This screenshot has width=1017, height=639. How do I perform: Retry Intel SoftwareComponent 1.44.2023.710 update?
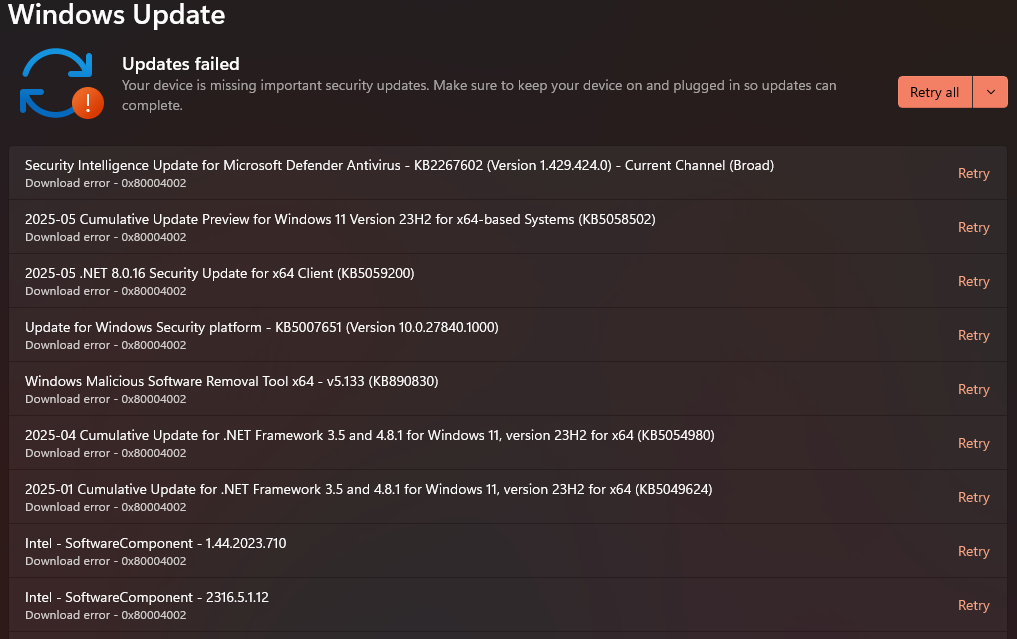tap(973, 551)
